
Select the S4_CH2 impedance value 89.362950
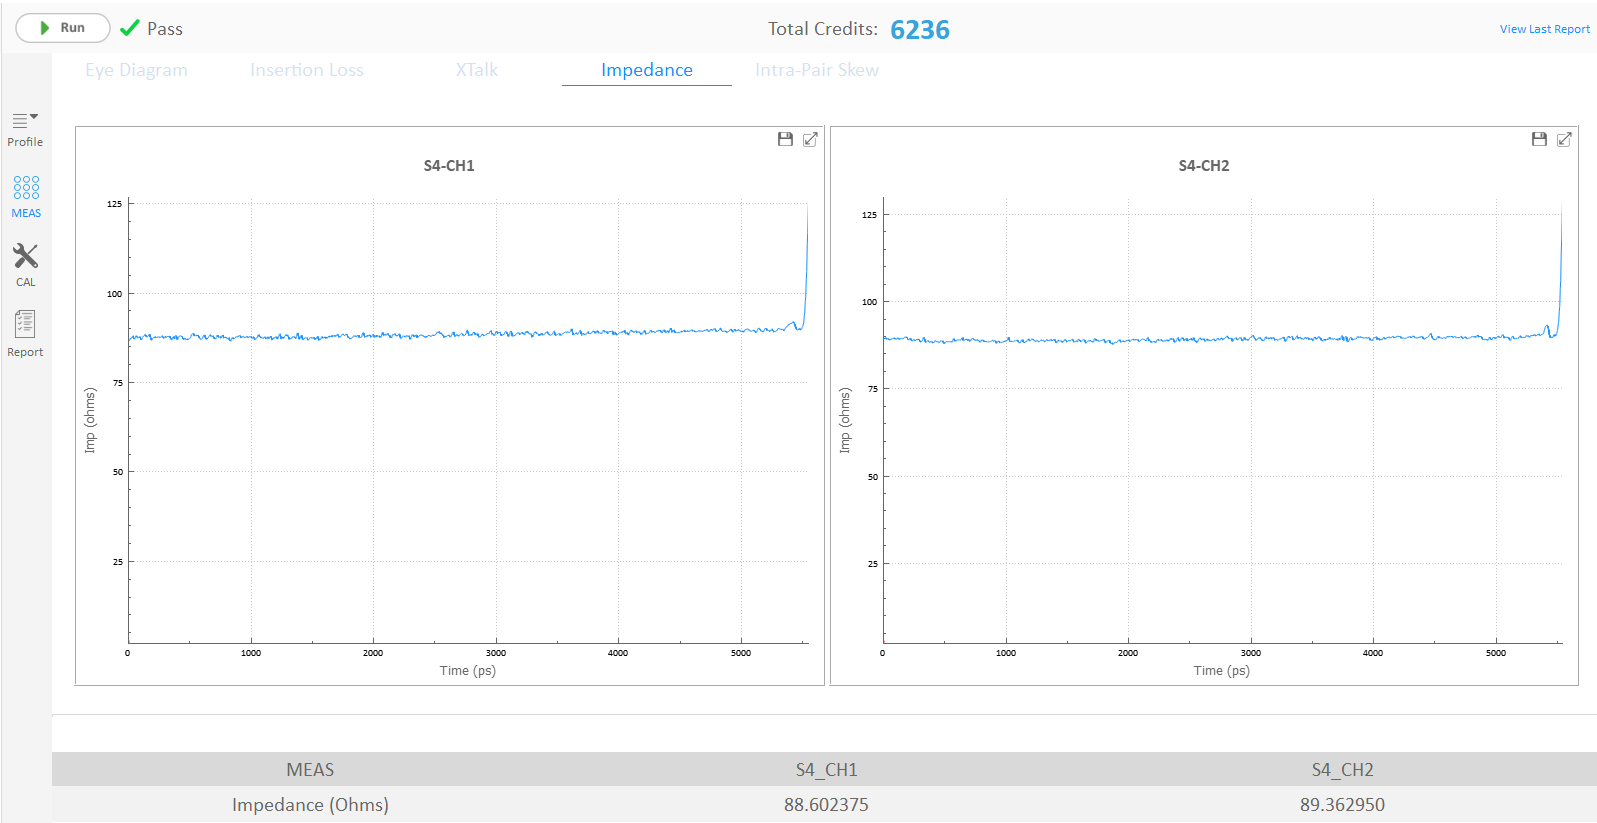(1342, 804)
